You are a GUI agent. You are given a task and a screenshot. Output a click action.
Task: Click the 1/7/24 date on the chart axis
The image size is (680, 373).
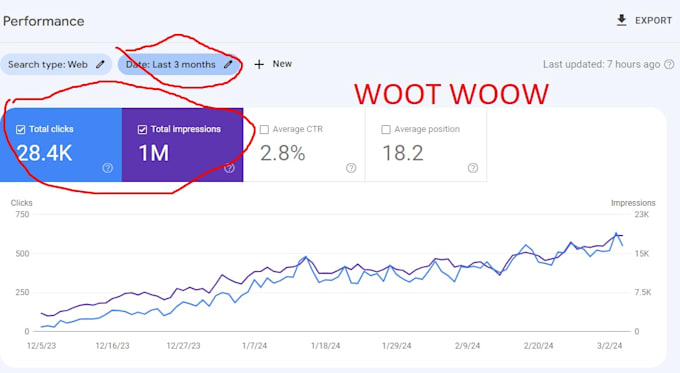[x=255, y=346]
